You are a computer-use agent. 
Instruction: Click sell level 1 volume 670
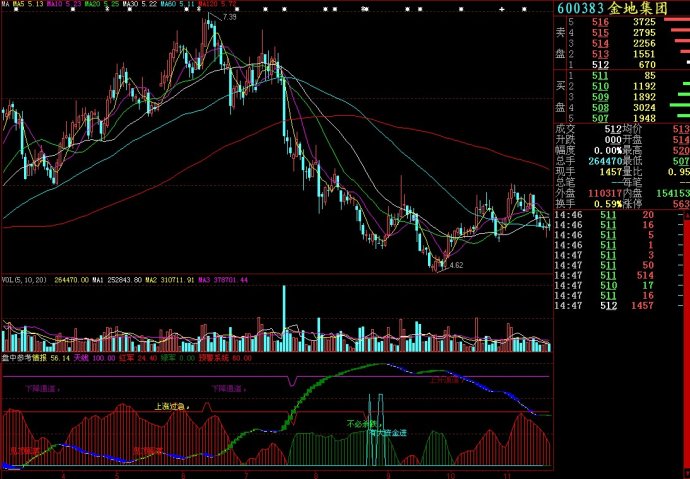pyautogui.click(x=647, y=65)
